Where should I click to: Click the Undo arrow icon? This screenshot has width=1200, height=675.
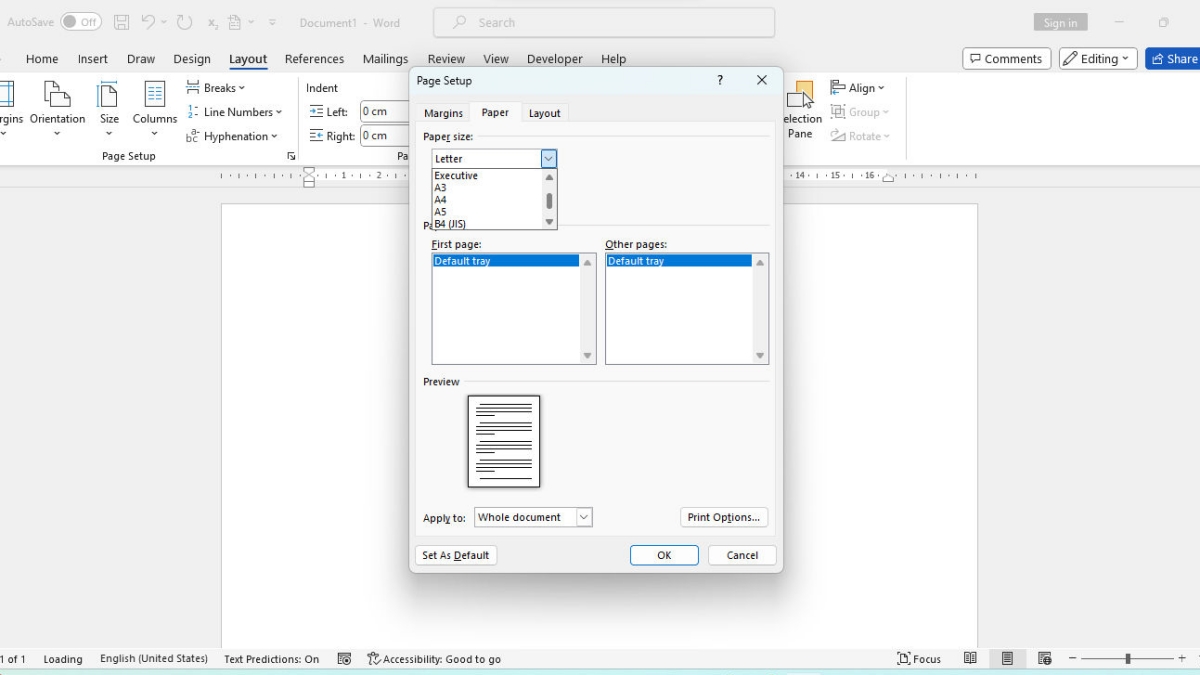coord(149,22)
